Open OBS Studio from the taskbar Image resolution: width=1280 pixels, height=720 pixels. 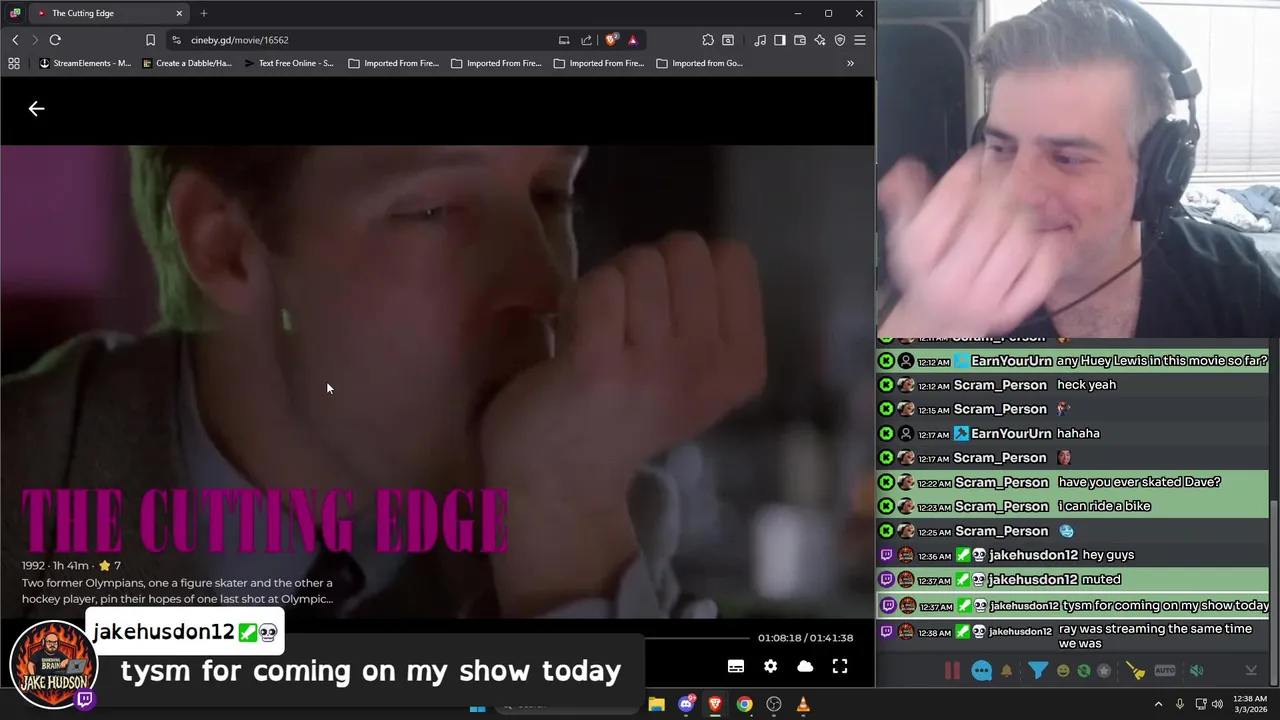click(x=774, y=705)
